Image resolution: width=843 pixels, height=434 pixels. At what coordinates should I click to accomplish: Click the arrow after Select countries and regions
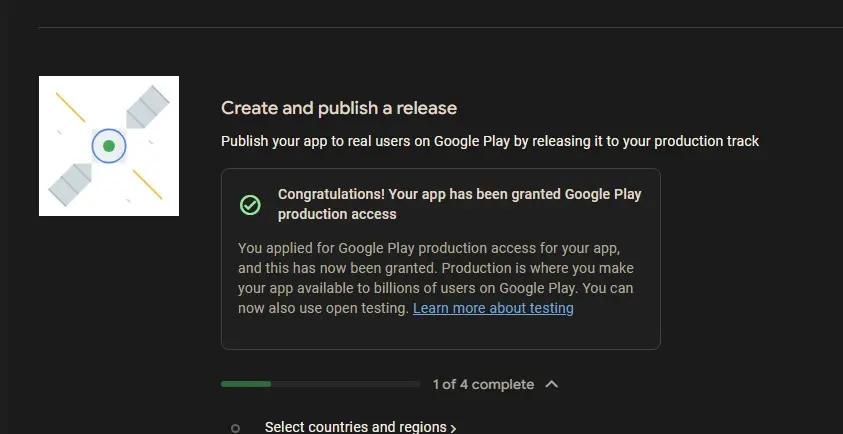453,428
